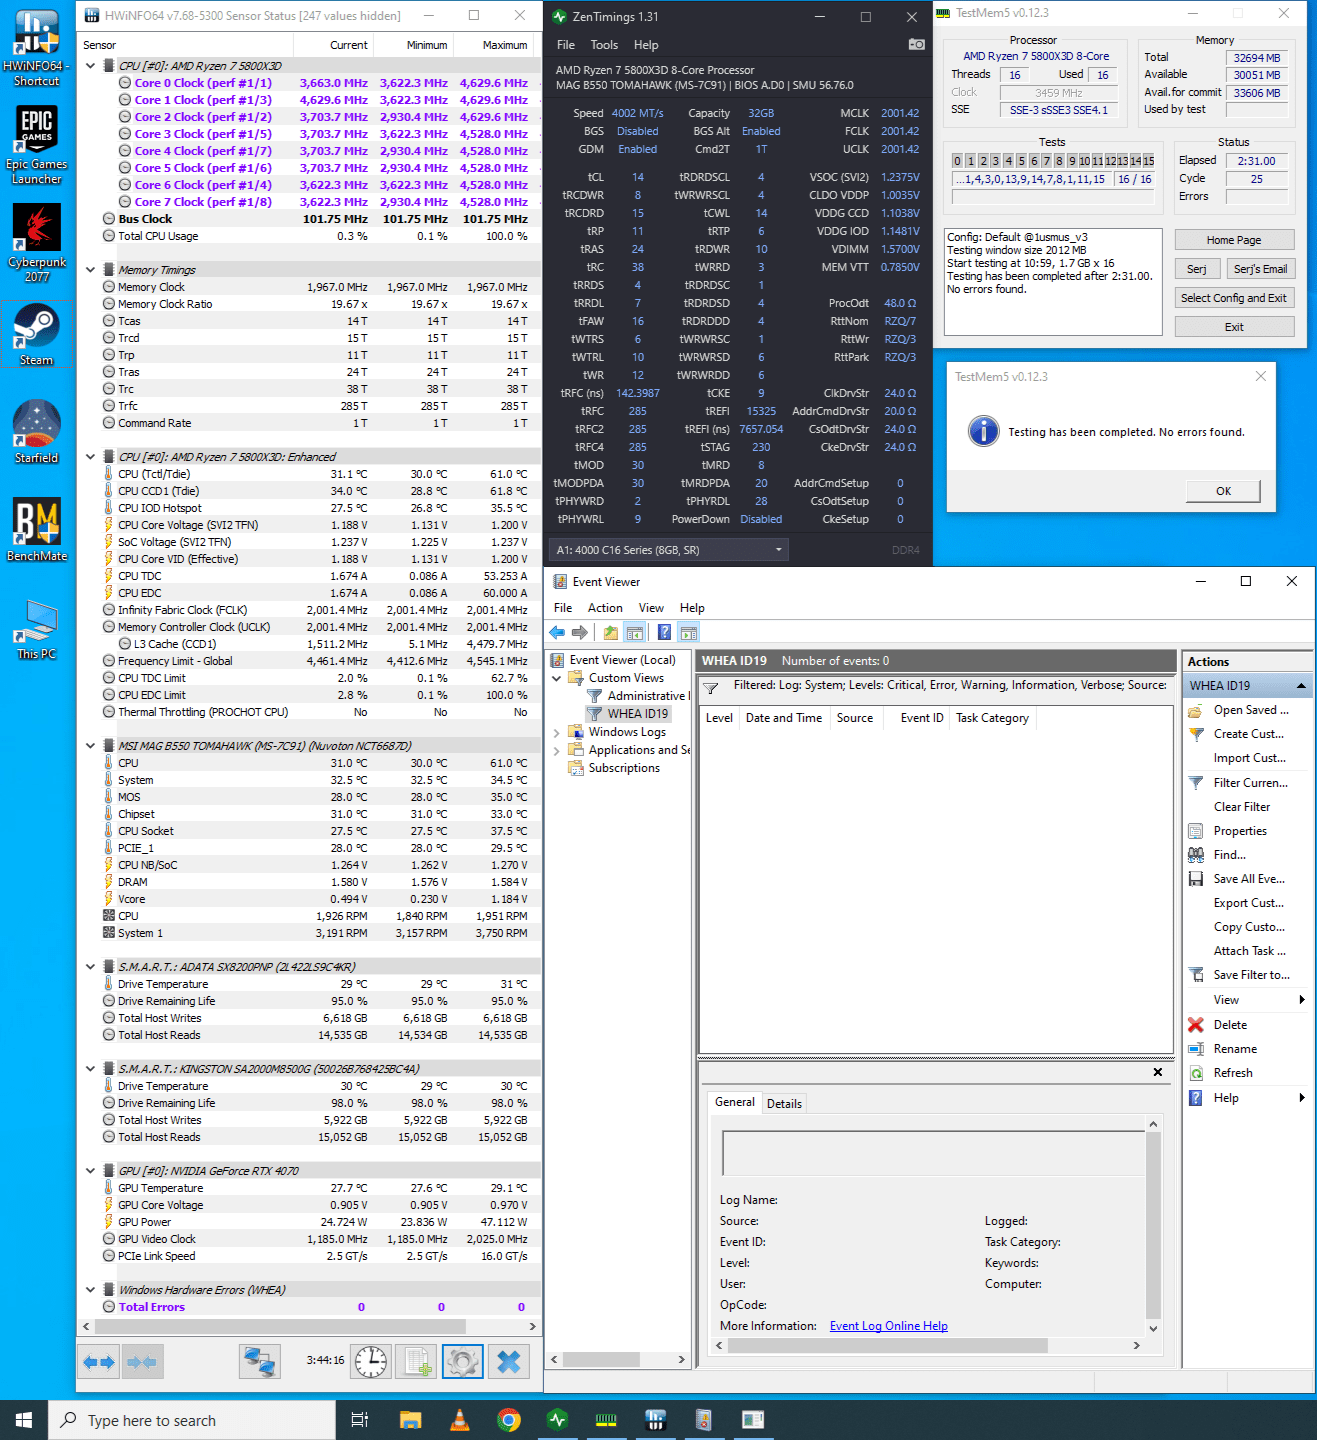Click Event Viewer forward arrow
The image size is (1317, 1440).
click(580, 632)
